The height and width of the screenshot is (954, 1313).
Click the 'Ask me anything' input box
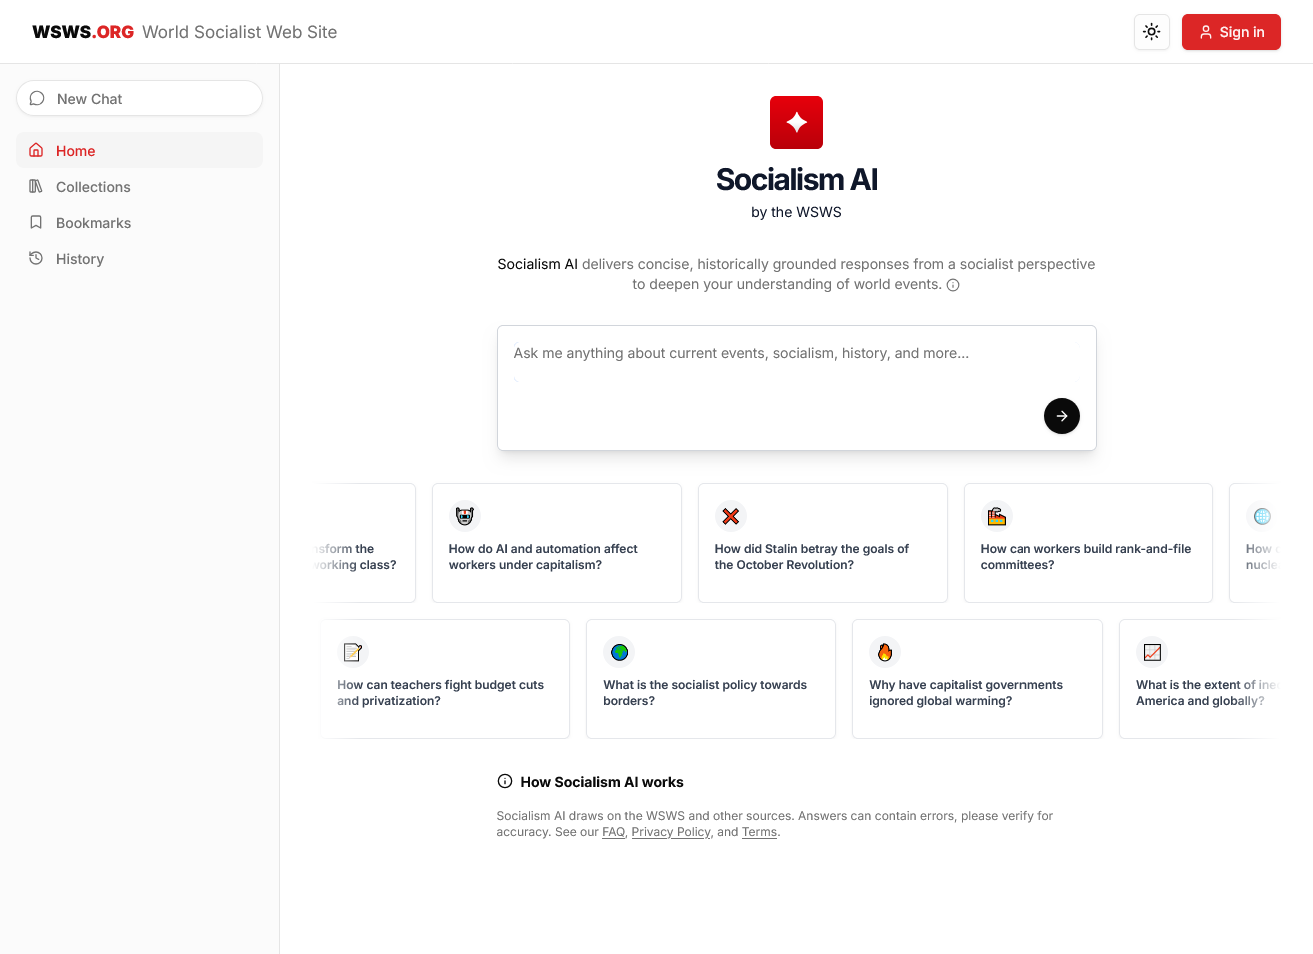[796, 387]
